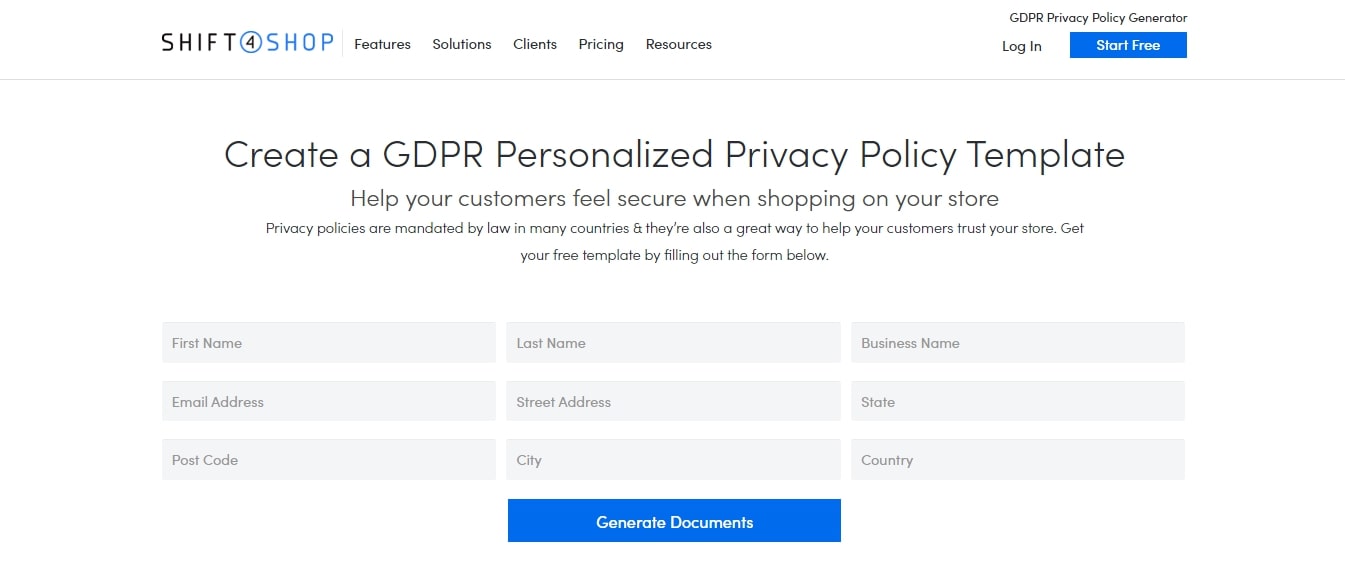Click the State field
This screenshot has width=1345, height=564.
pyautogui.click(x=1017, y=402)
